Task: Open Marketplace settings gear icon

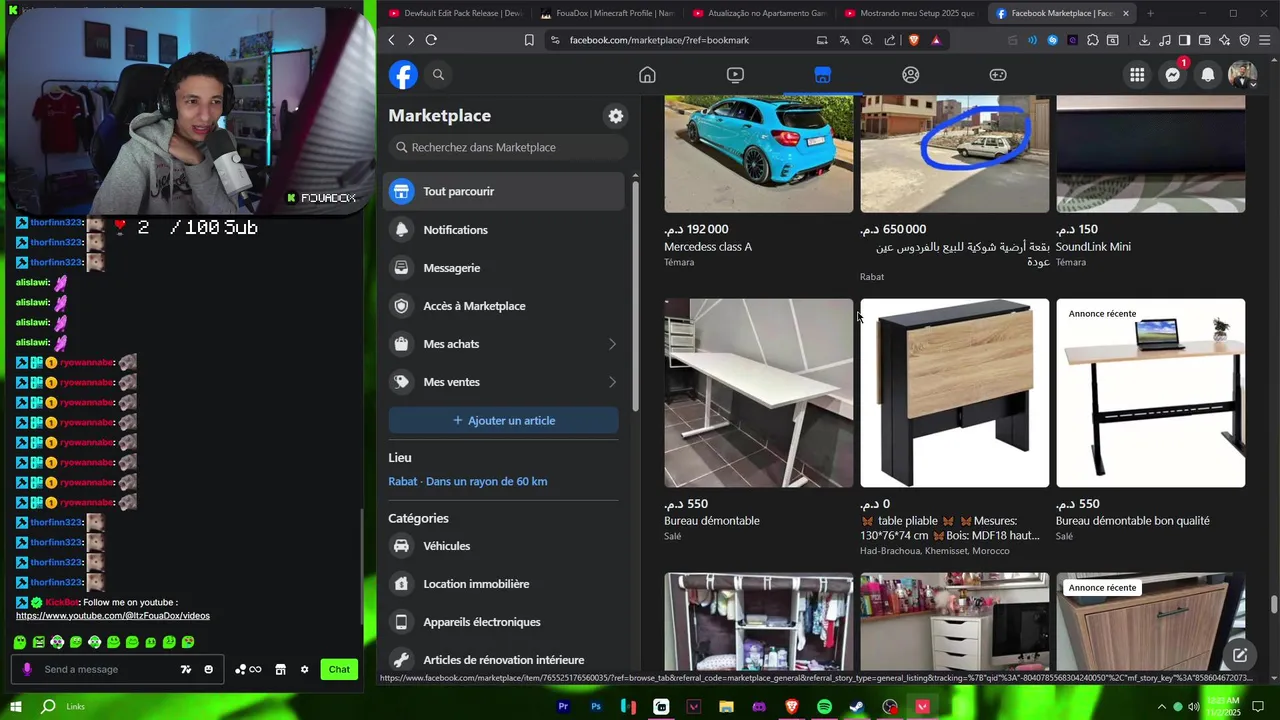Action: (616, 116)
